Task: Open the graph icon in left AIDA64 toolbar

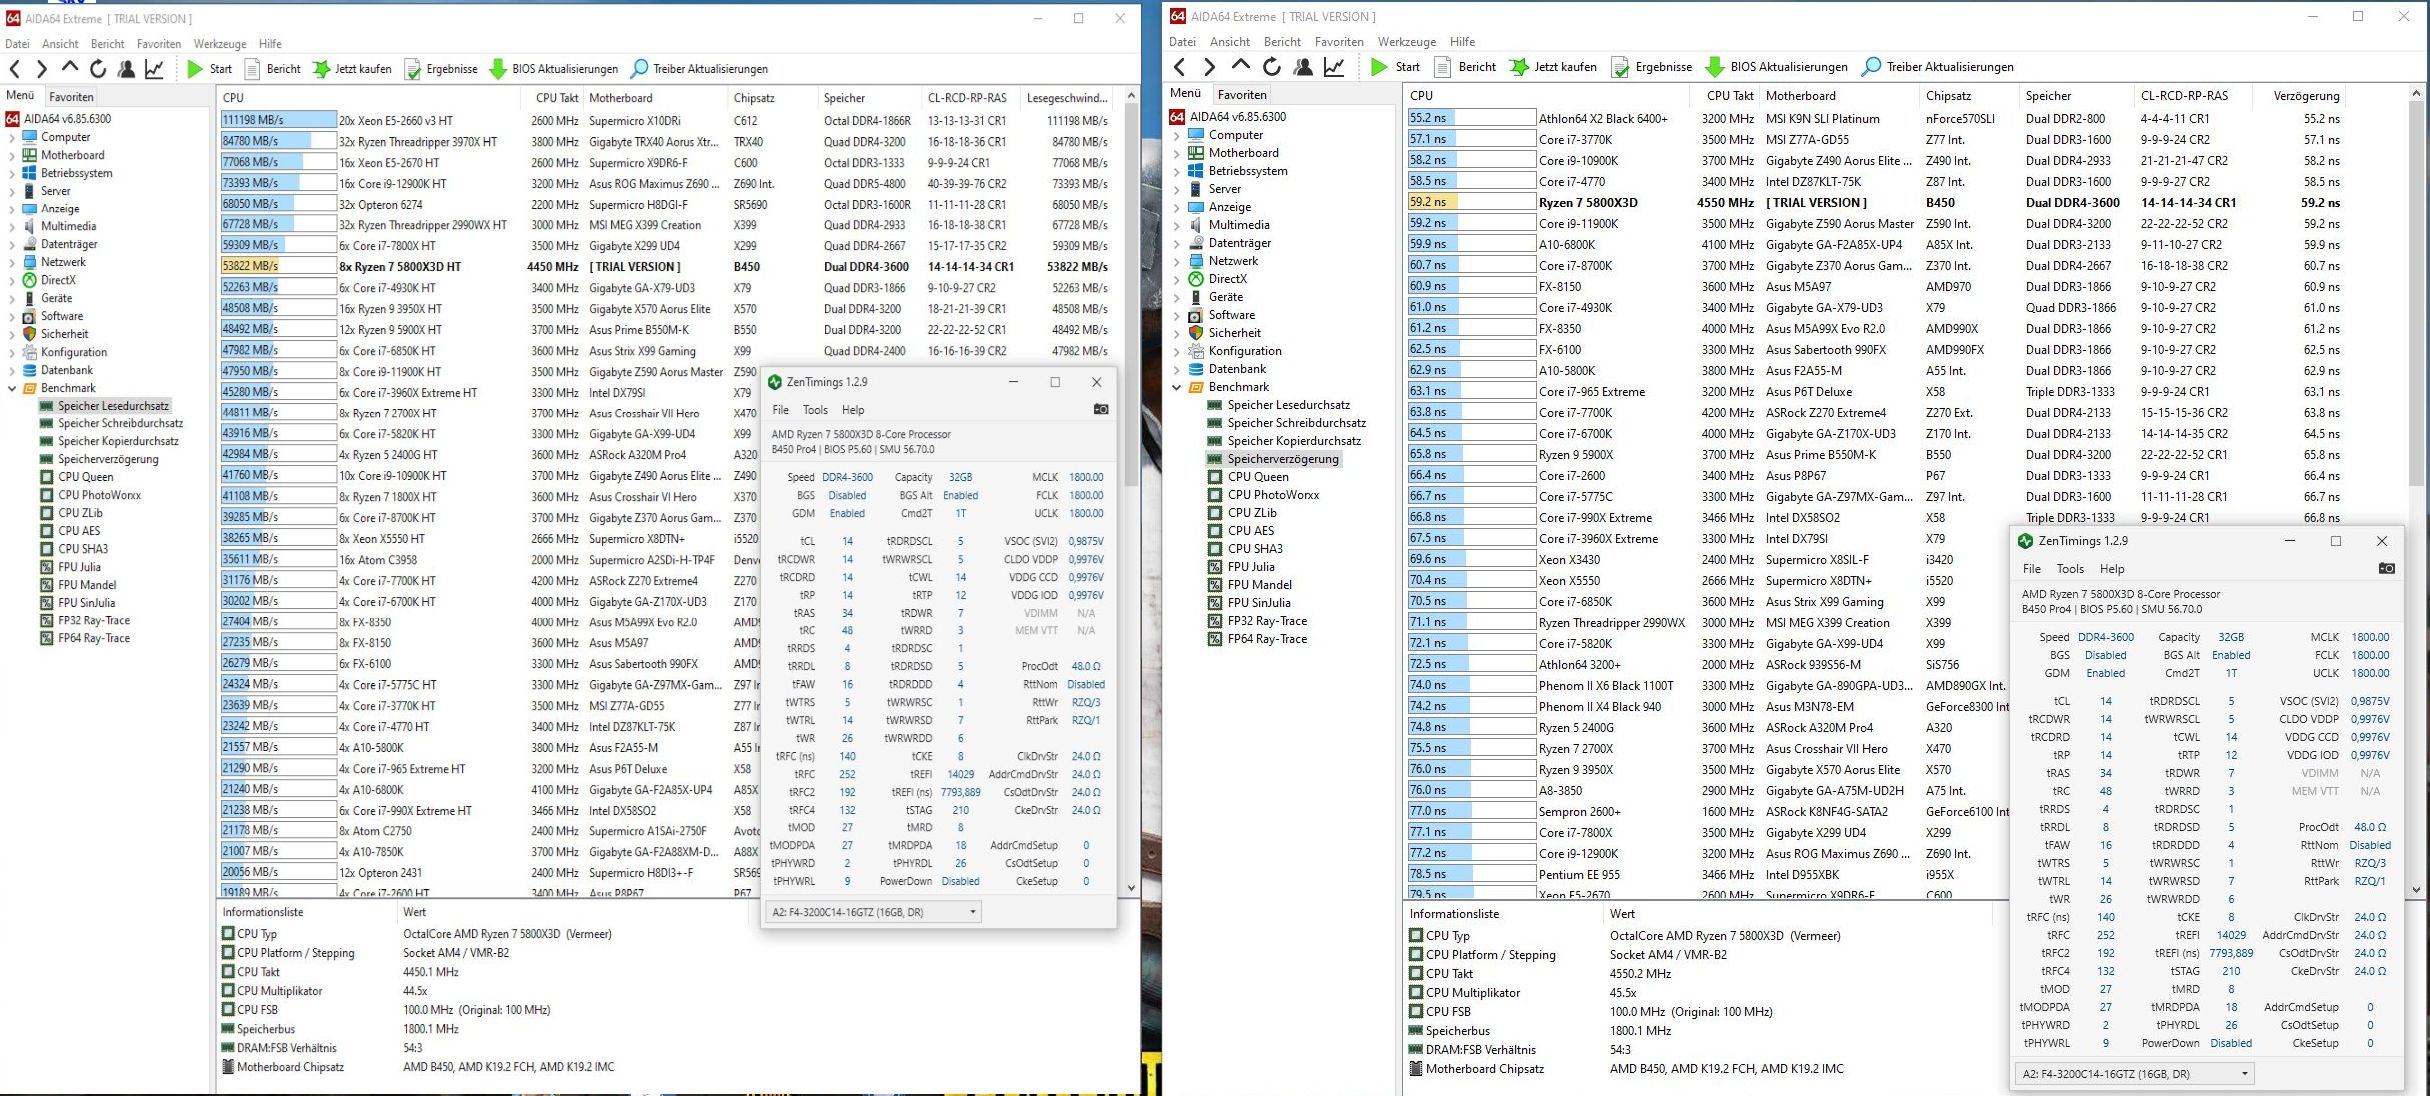Action: [155, 69]
